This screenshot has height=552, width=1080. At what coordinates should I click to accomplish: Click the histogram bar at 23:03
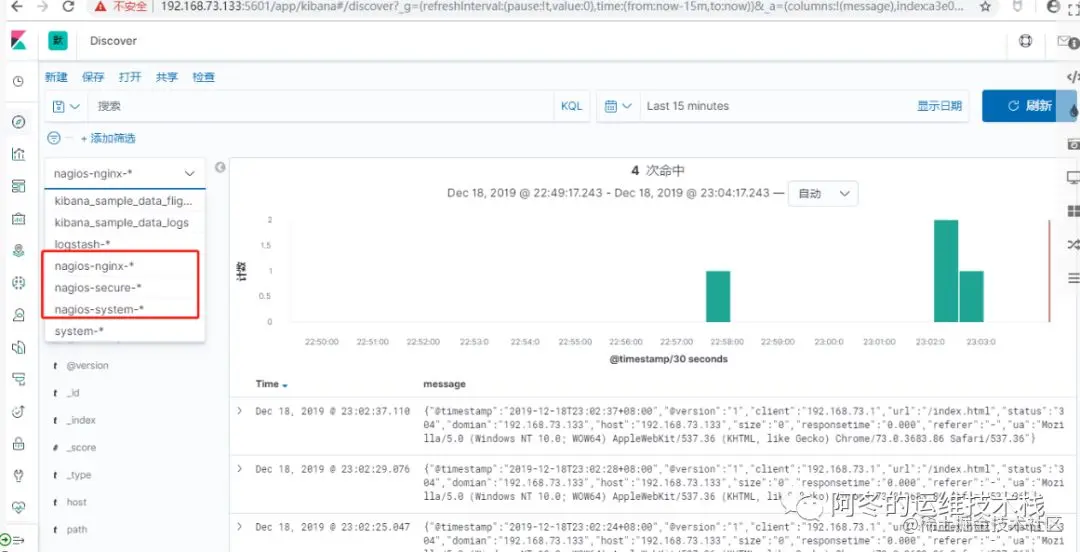tap(971, 296)
